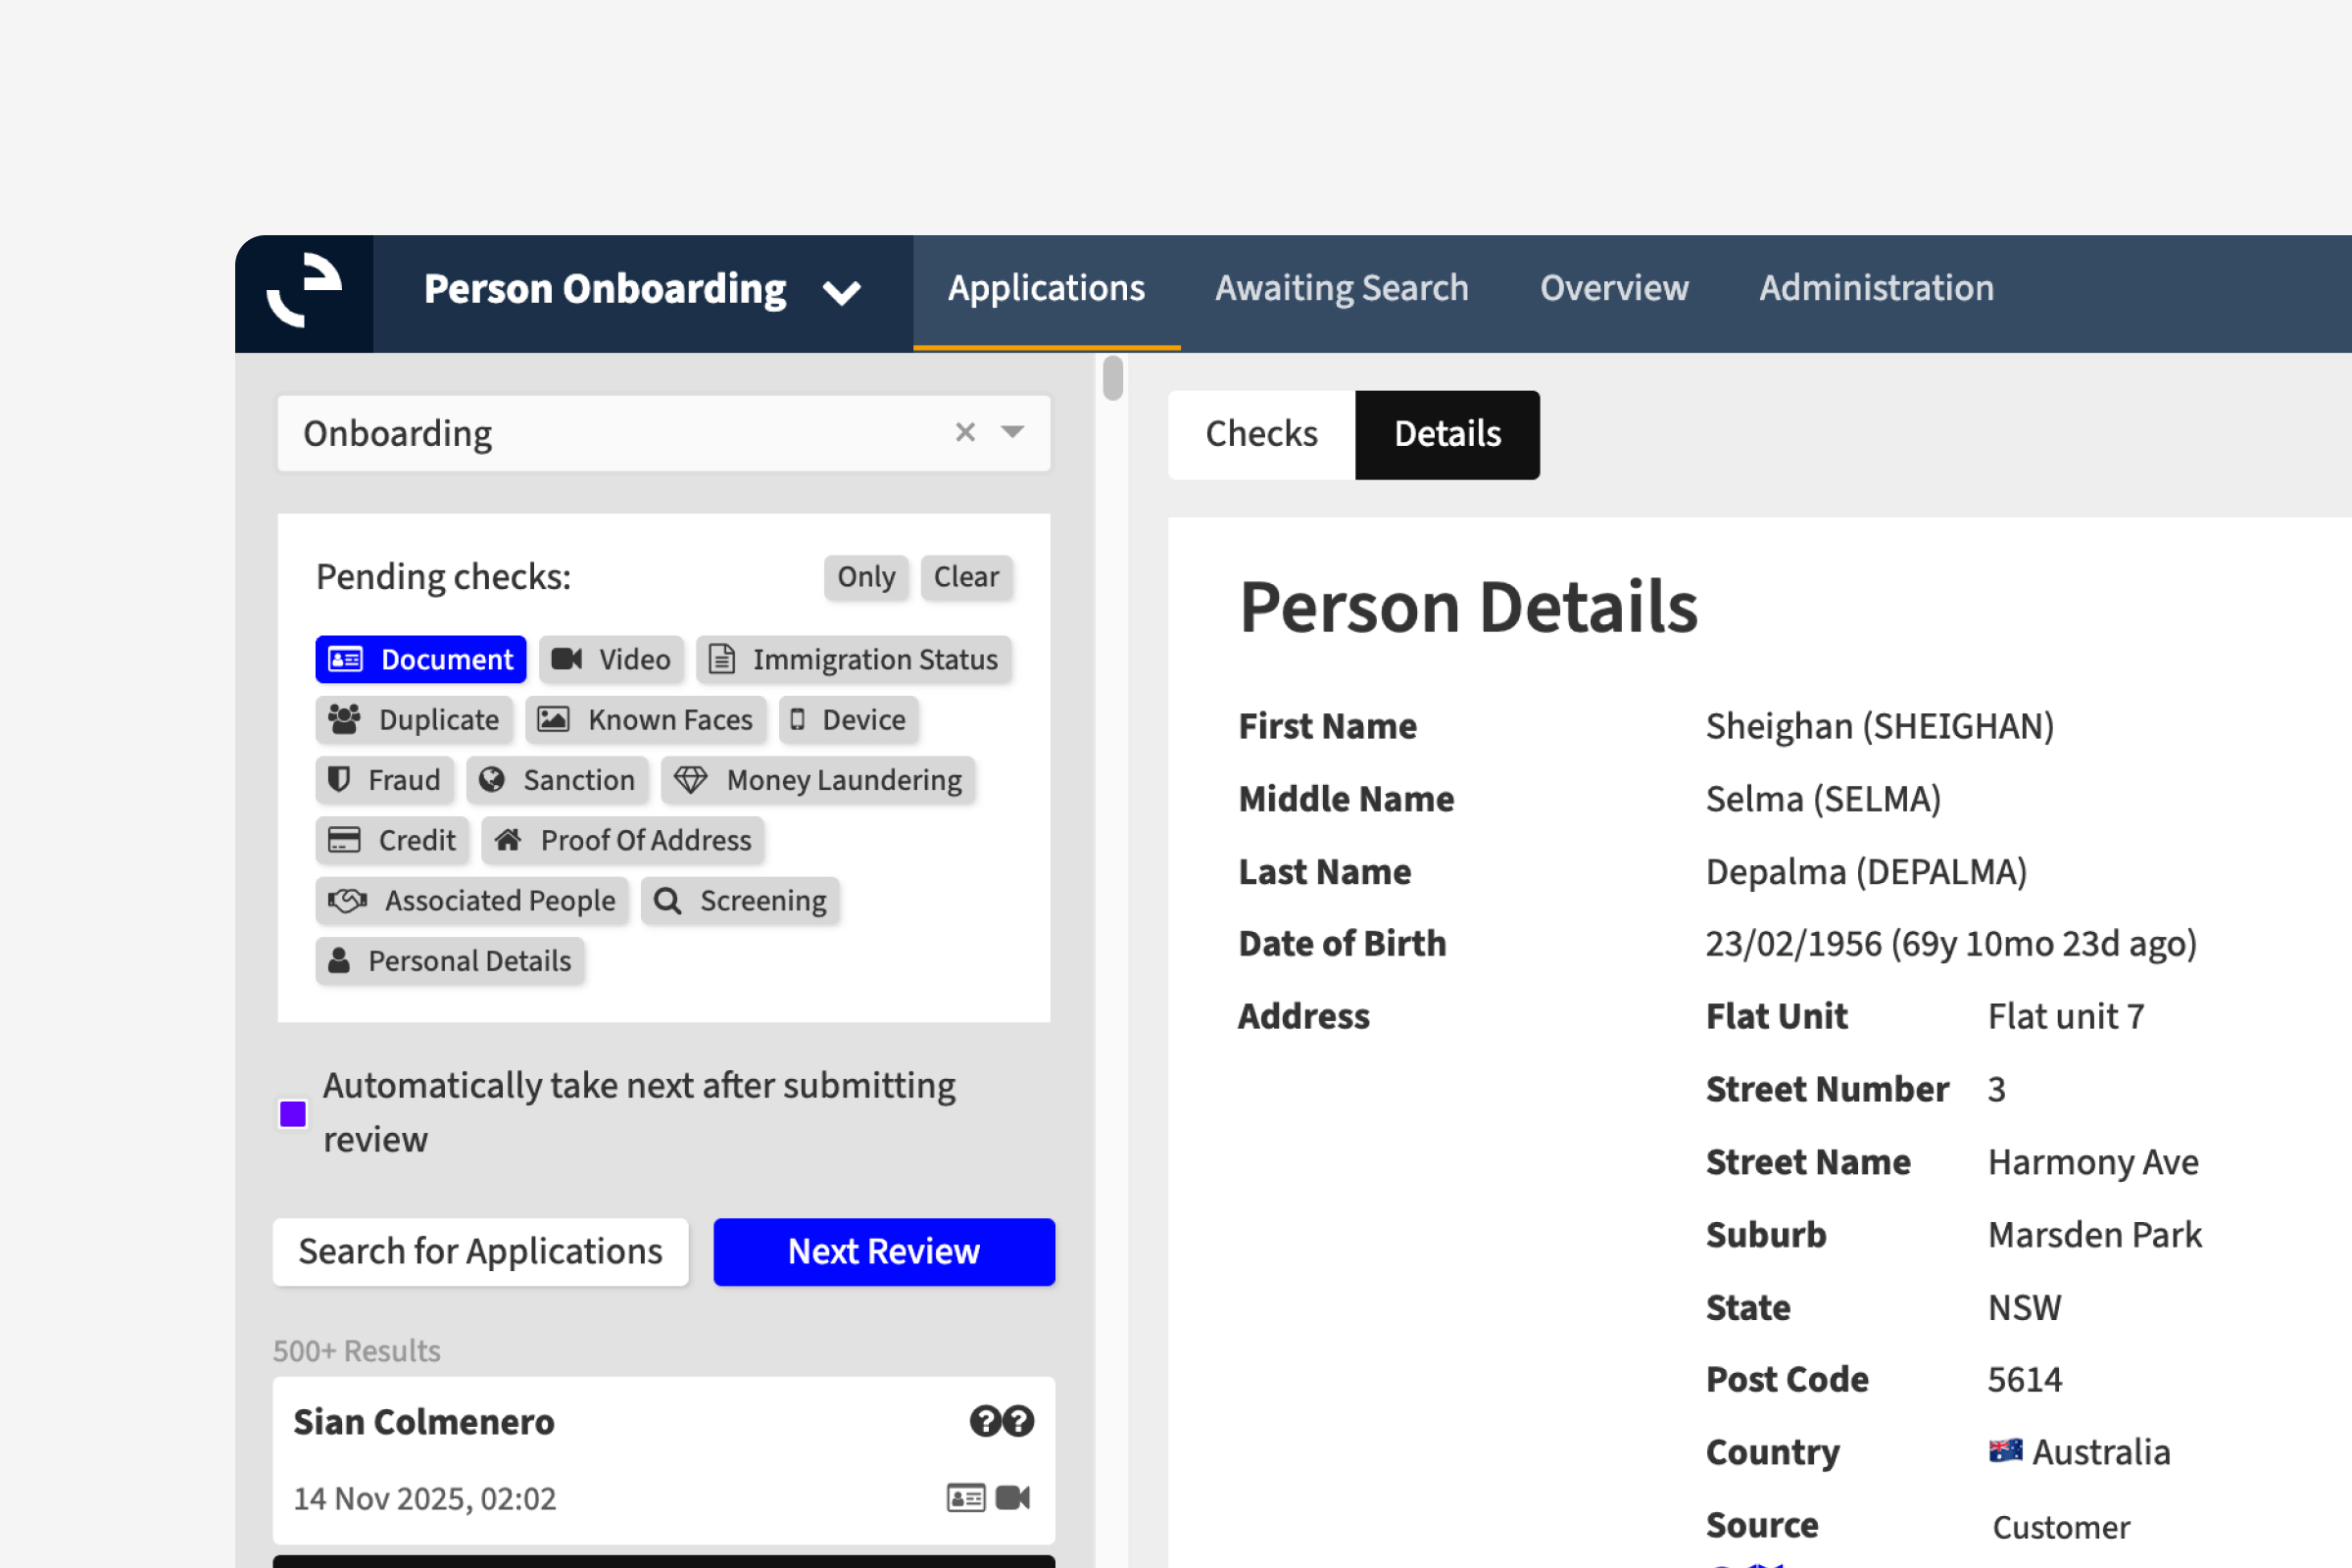Viewport: 2352px width, 1568px height.
Task: Toggle the Money Laundering check filter
Action: [x=818, y=780]
